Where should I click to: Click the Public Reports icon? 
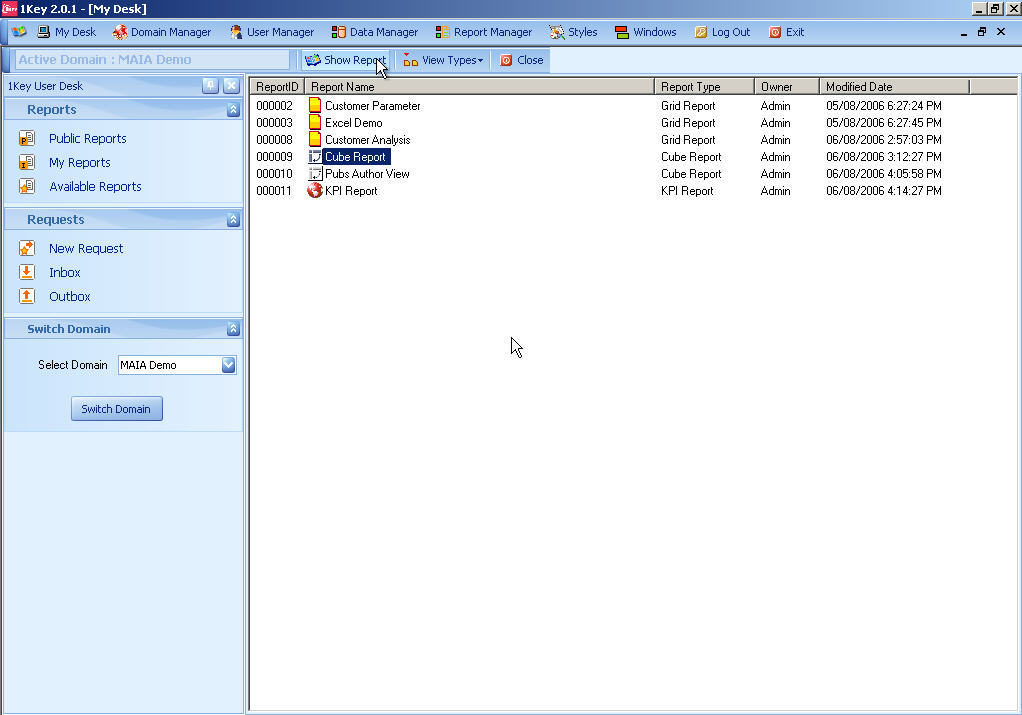[x=27, y=138]
